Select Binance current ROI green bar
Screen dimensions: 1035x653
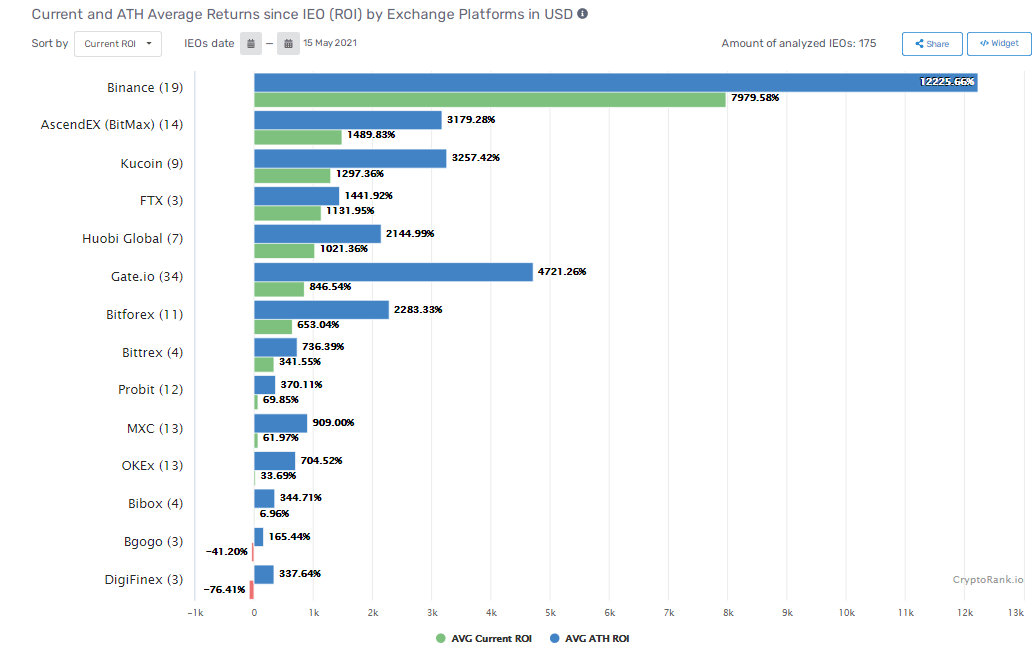(490, 100)
